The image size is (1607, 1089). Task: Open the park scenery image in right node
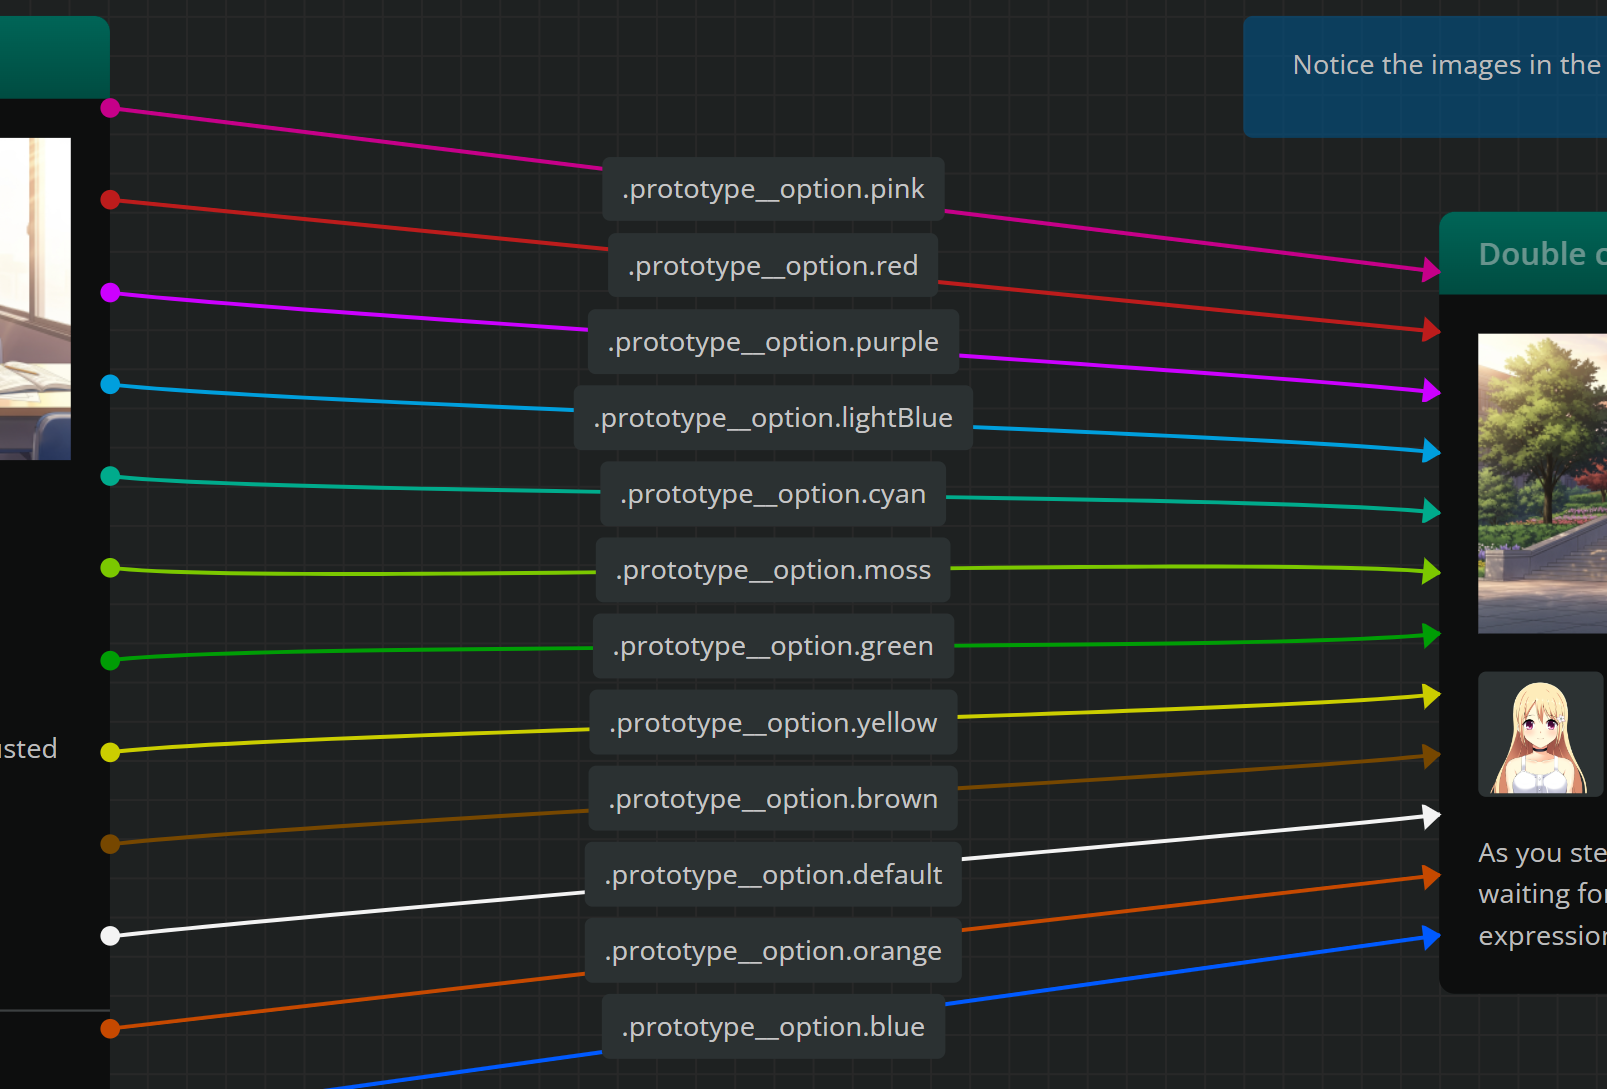[x=1542, y=483]
